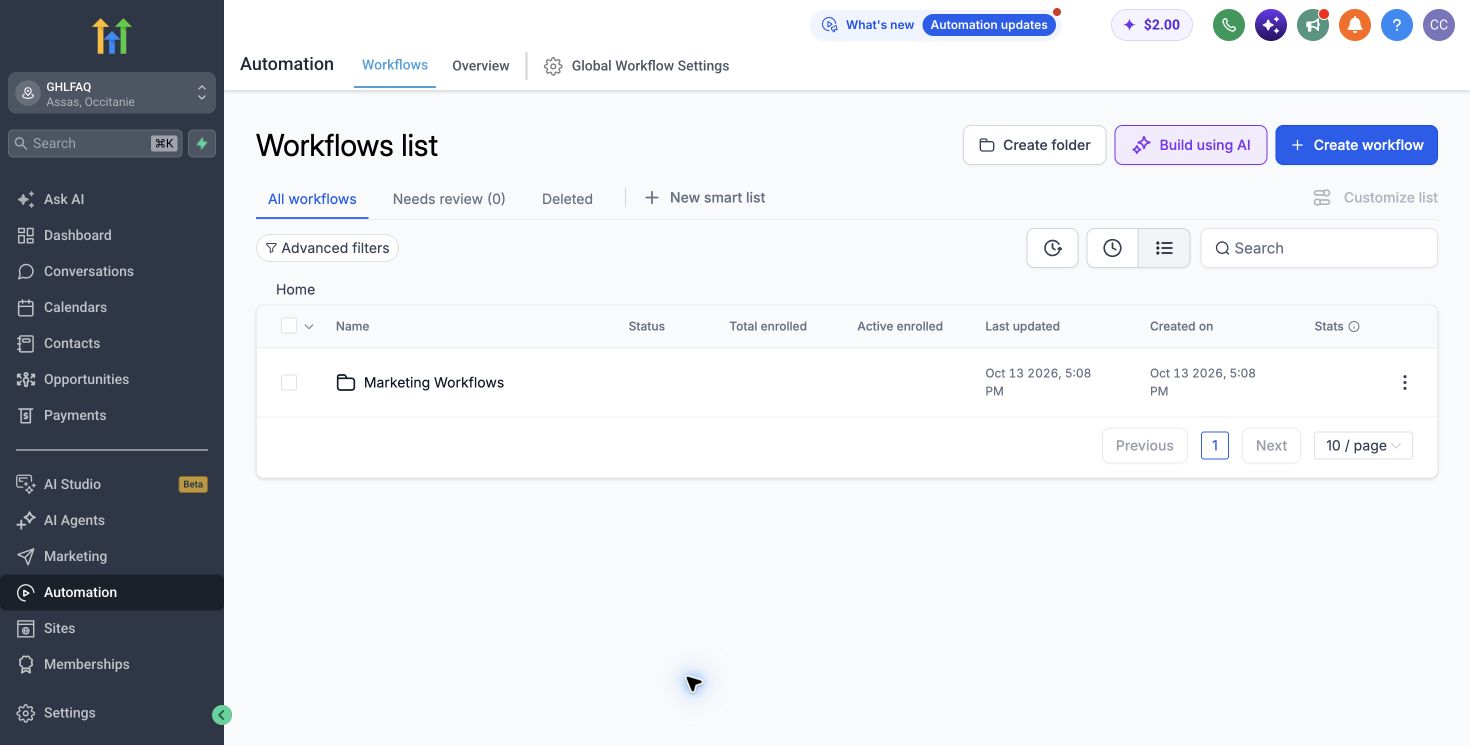
Task: Click the Create workflow button
Action: coord(1357,145)
